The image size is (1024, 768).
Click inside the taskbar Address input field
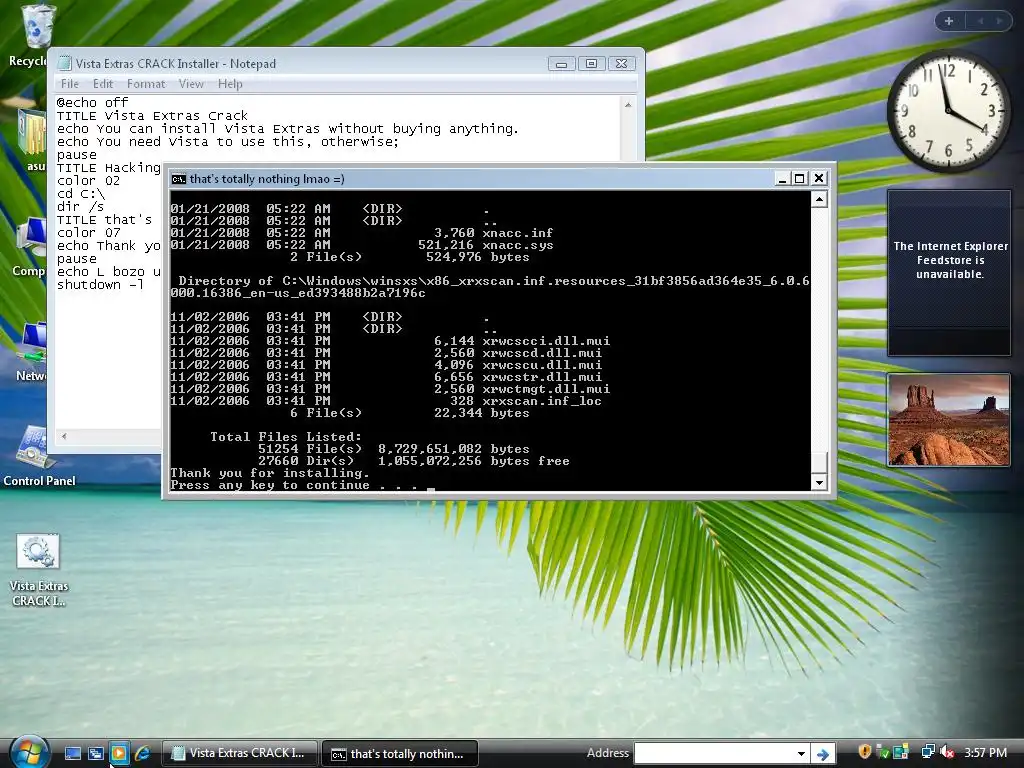click(714, 754)
